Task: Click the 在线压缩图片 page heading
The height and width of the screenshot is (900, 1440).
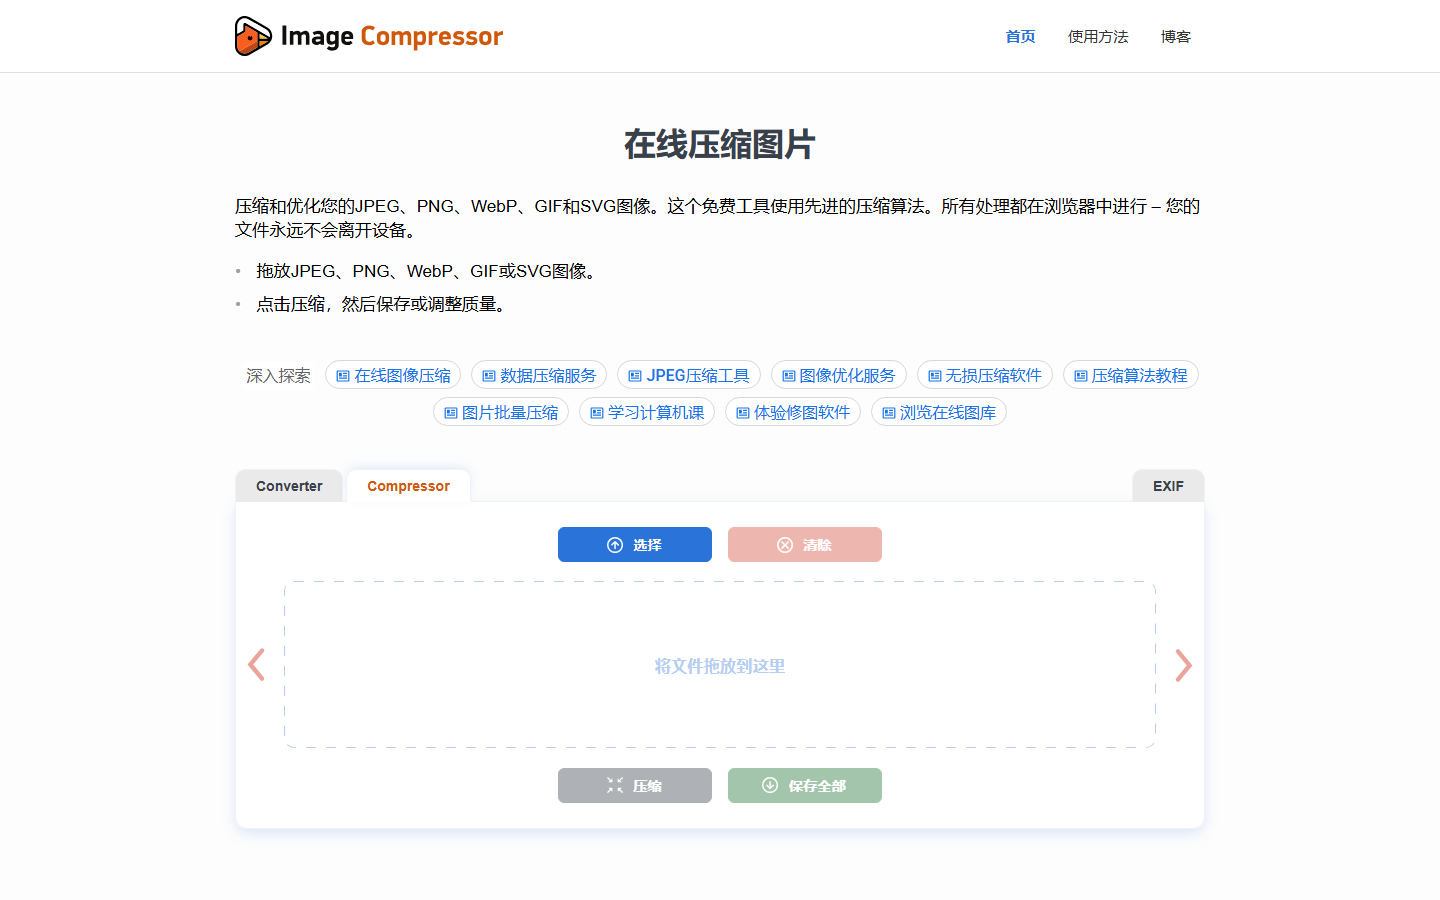Action: pos(720,145)
